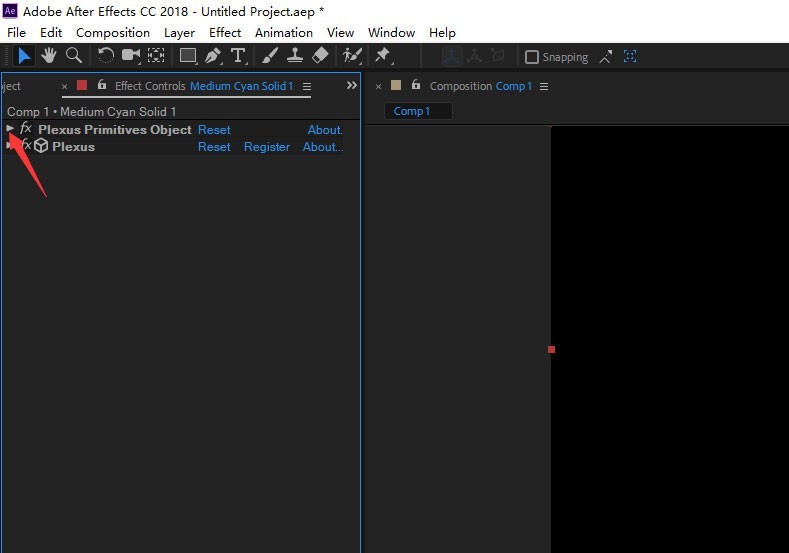Select the Pen tool
Screen dimensions: 789x553
coord(213,56)
